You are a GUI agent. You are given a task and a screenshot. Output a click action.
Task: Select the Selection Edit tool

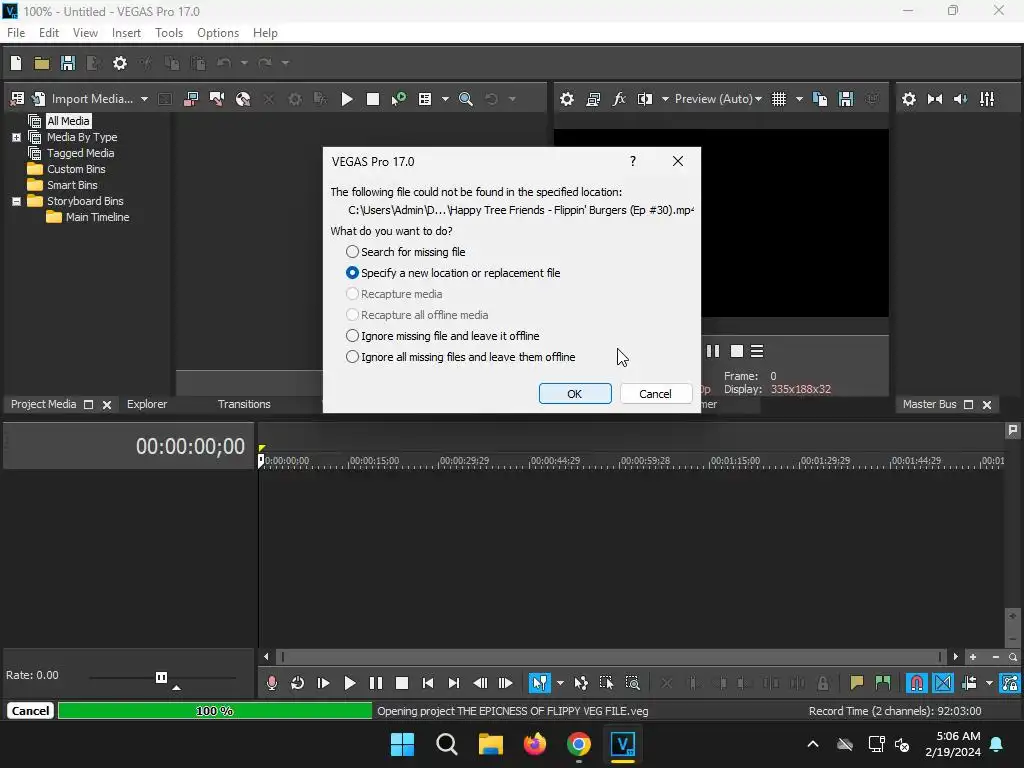607,683
